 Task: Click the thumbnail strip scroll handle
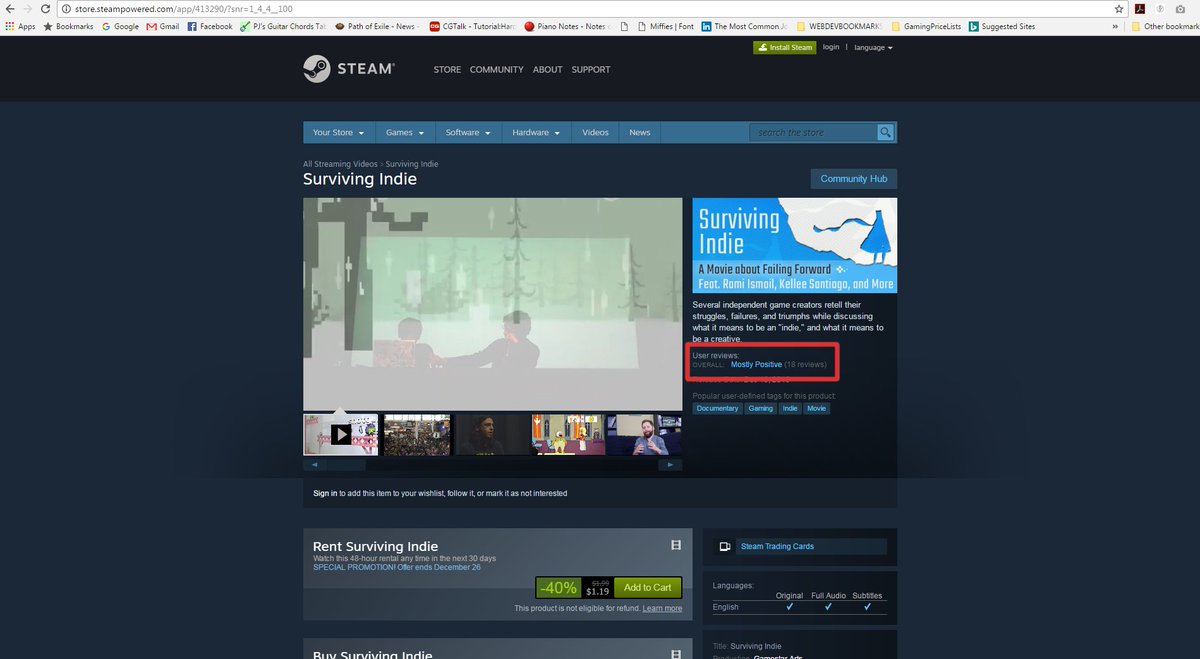pyautogui.click(x=346, y=465)
